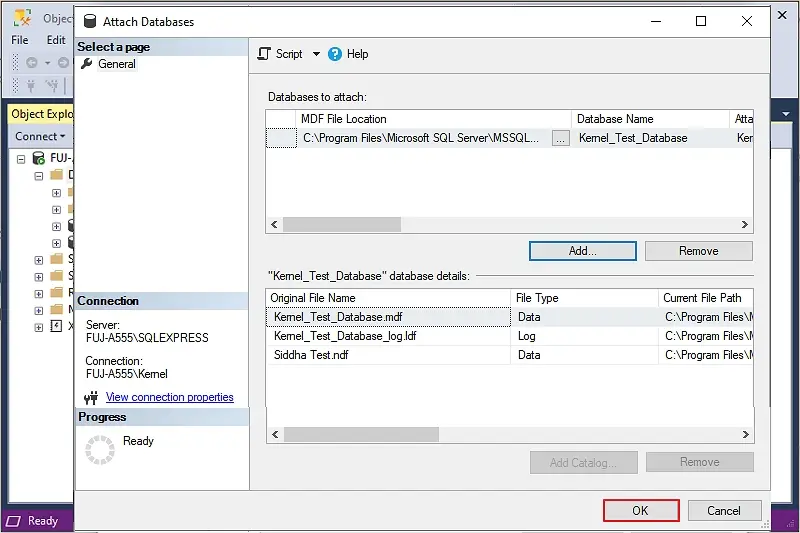Confirm with the OK button
Image resolution: width=800 pixels, height=533 pixels.
(641, 511)
